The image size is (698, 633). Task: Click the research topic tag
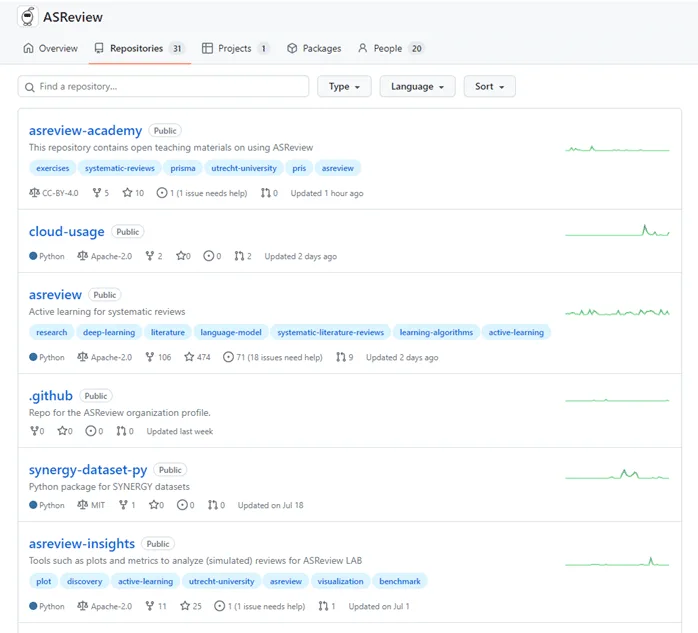(52, 333)
